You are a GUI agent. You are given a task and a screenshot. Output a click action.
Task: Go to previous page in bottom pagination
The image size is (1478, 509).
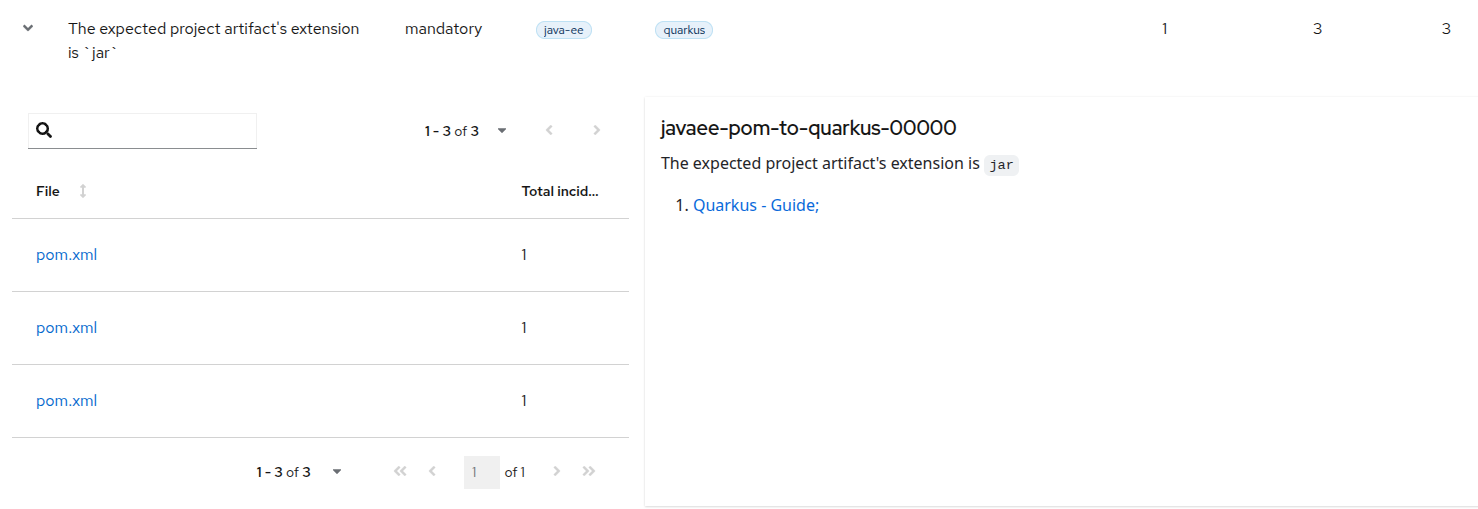432,472
